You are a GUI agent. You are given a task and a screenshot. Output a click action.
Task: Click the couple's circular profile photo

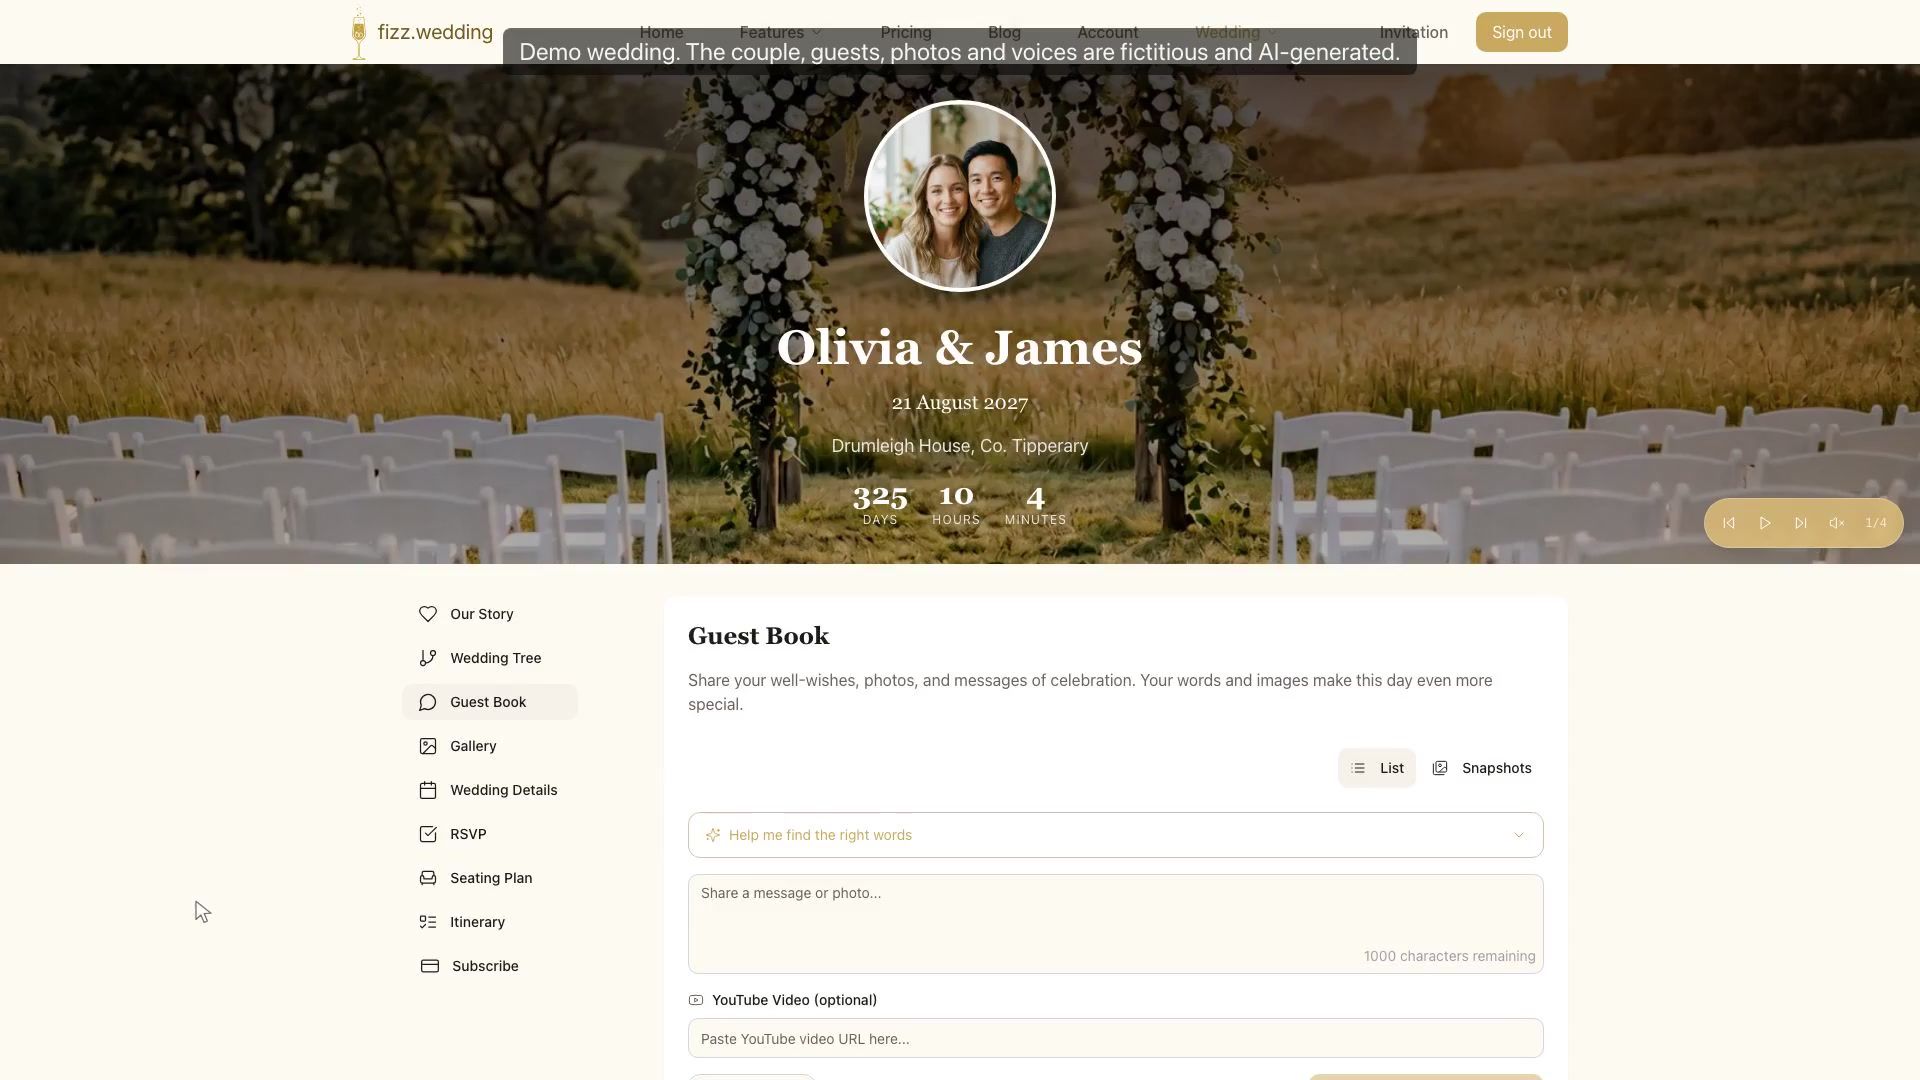(960, 196)
